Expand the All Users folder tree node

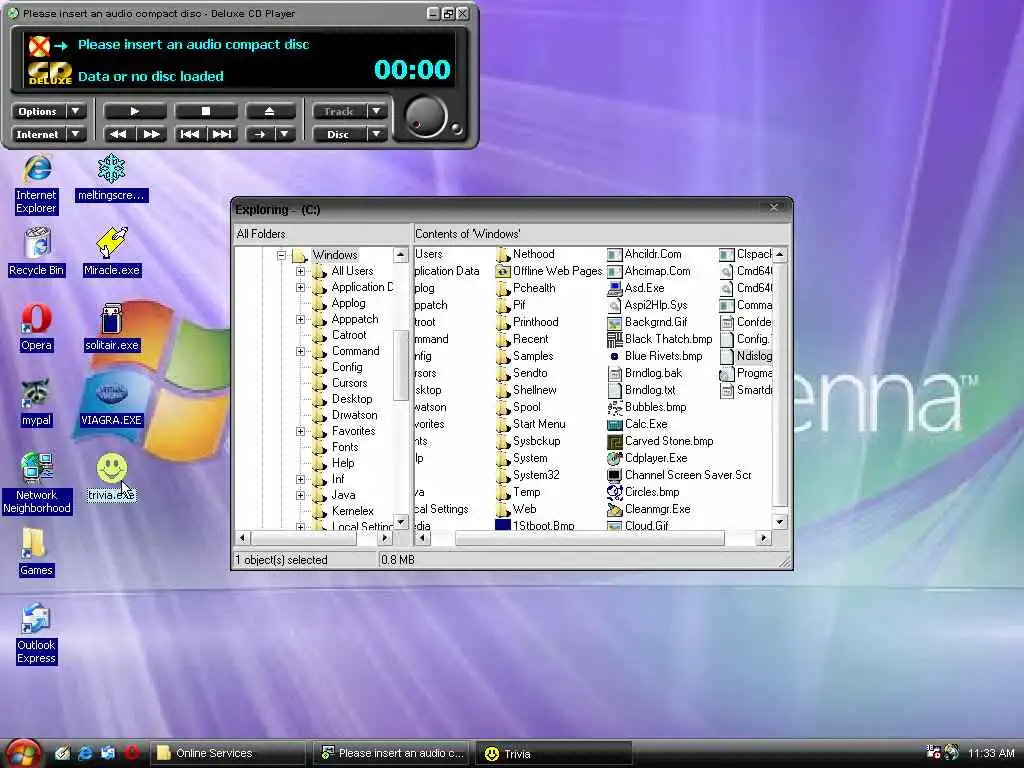300,271
